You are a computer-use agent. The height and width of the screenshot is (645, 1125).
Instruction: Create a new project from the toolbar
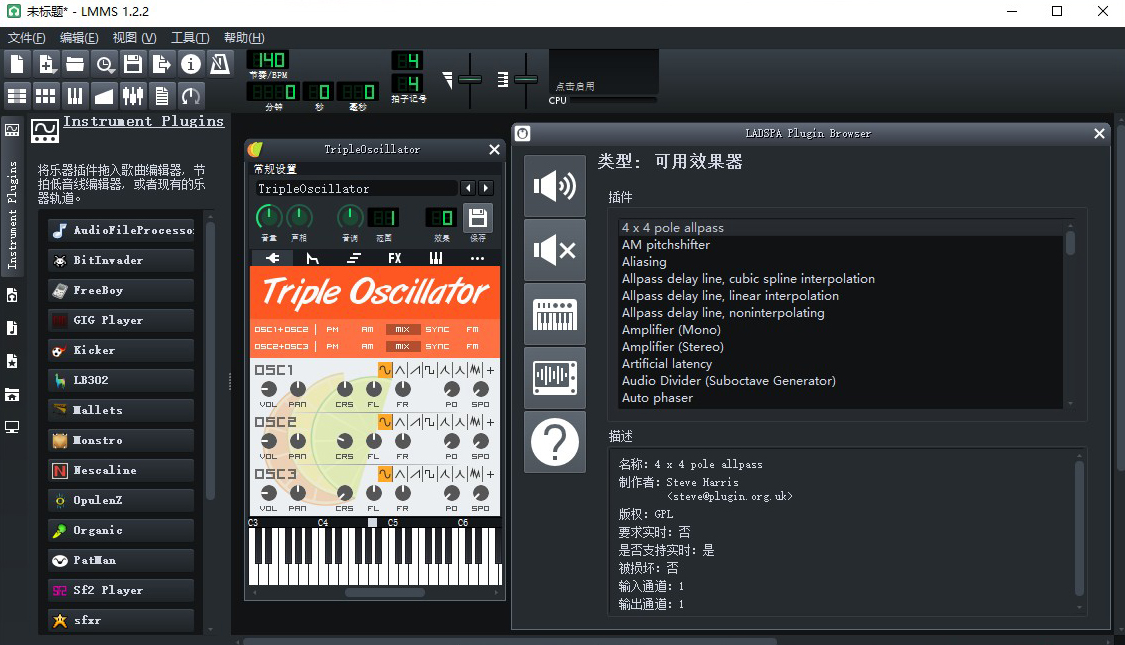[17, 65]
